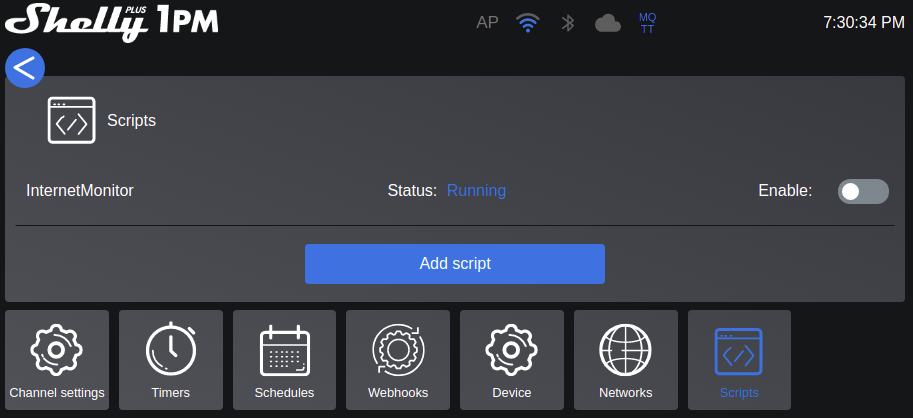This screenshot has height=418, width=913.
Task: Click the Running status text
Action: pos(476,190)
